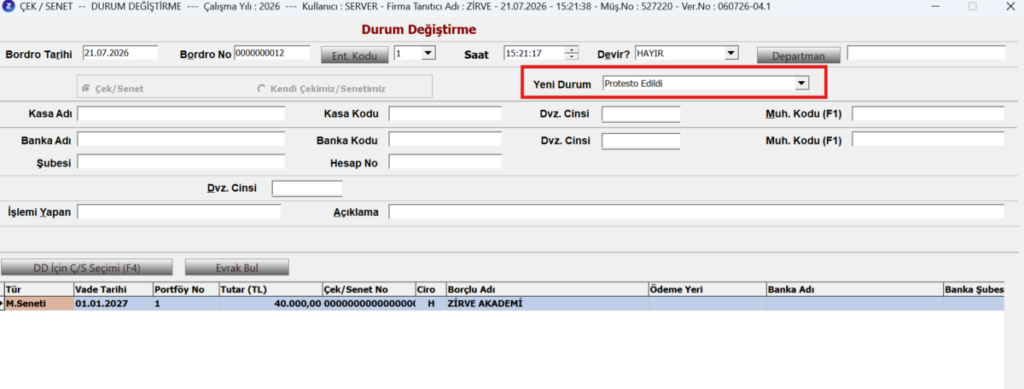Focus the Bordro Tarihi date field

point(120,53)
